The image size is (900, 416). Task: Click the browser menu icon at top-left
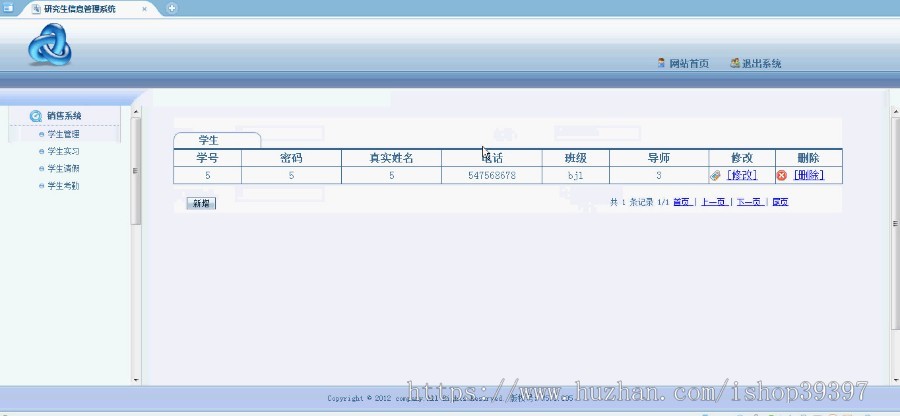pyautogui.click(x=8, y=8)
